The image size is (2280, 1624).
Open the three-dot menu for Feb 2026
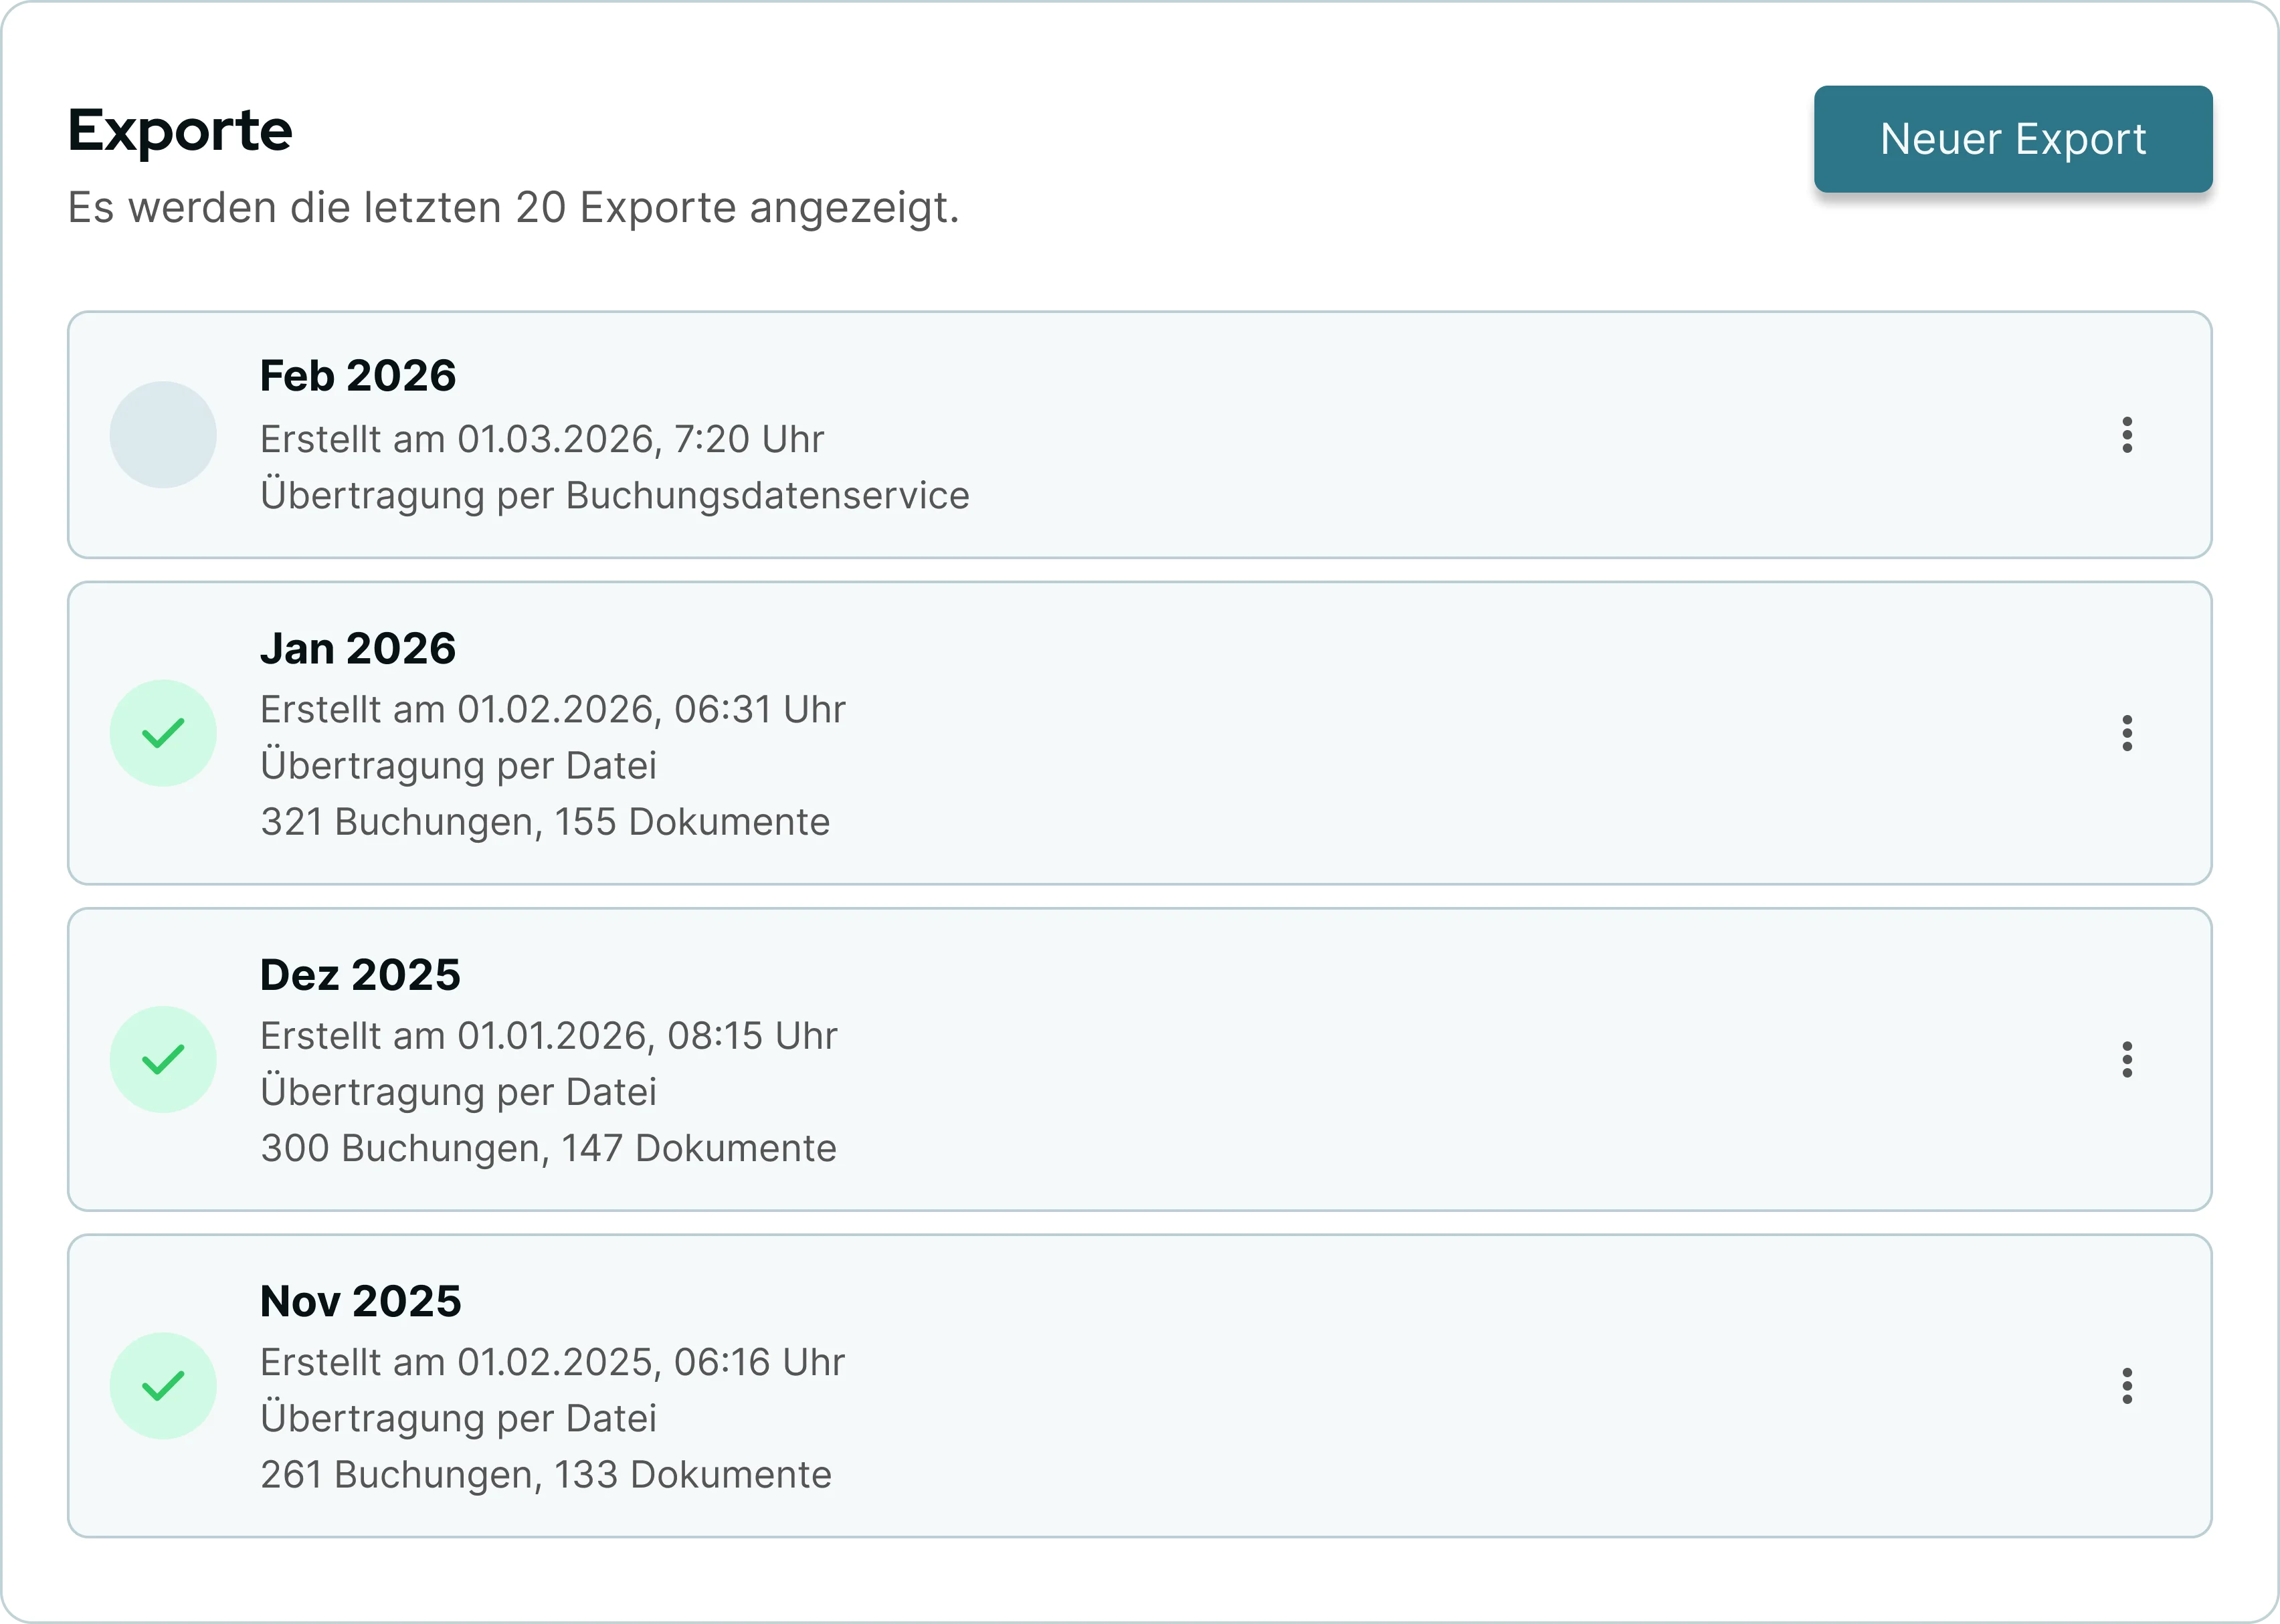2127,435
